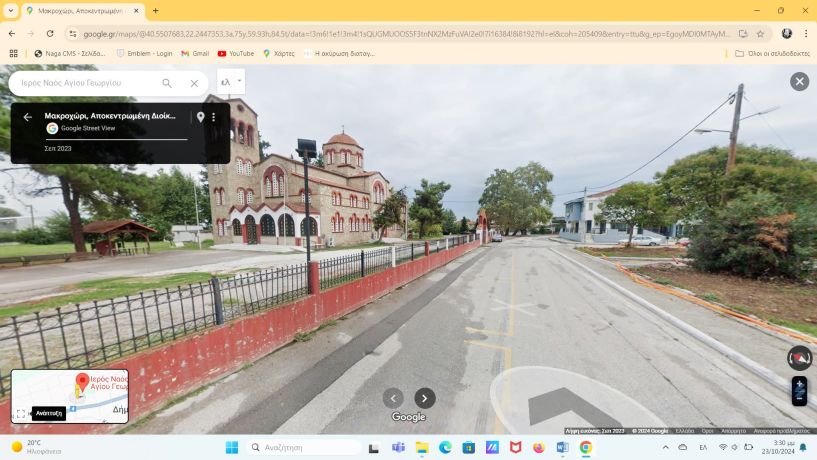This screenshot has height=460, width=817.
Task: Bookmark this page with the star icon
Action: pyautogui.click(x=760, y=33)
